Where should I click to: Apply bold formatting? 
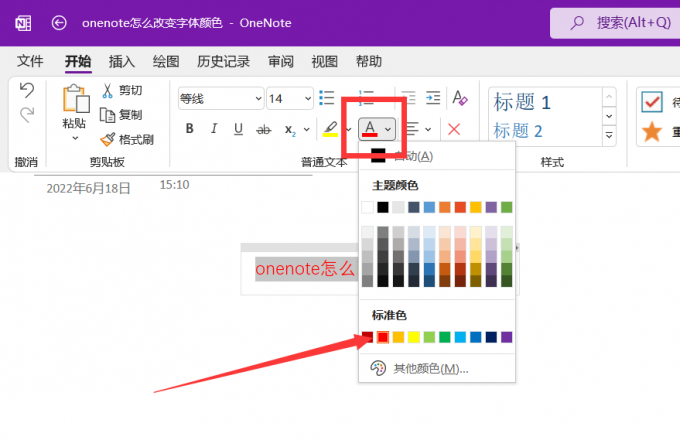tap(190, 129)
